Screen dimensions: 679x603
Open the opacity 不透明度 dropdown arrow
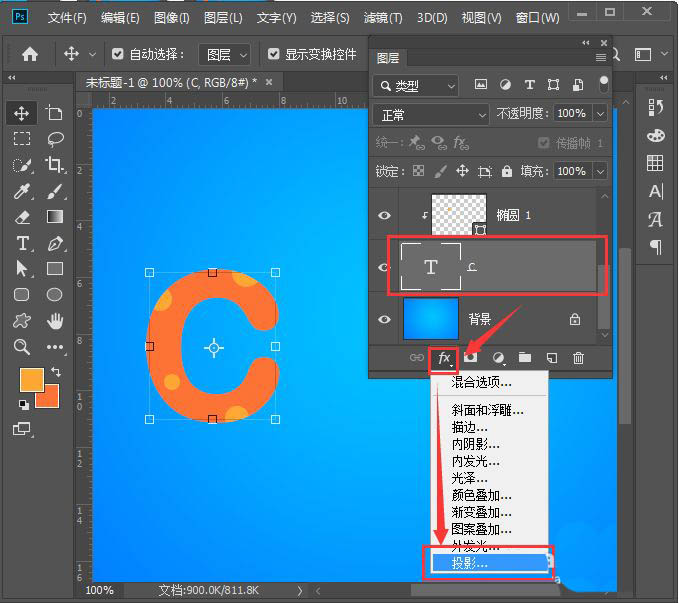click(x=600, y=113)
